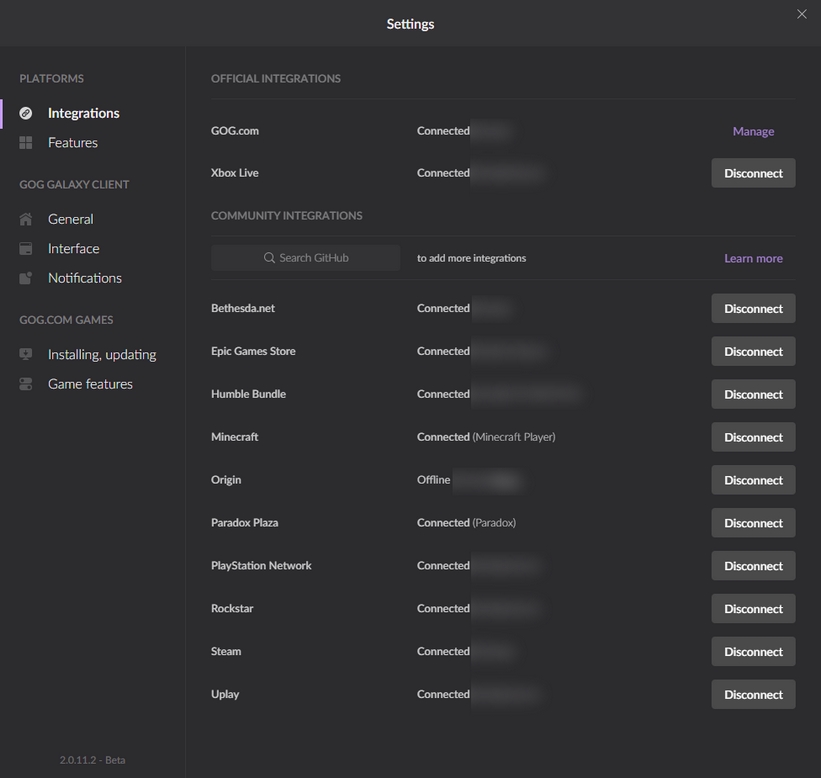Open the Features settings page
Screen dimensions: 821x778
coord(72,143)
